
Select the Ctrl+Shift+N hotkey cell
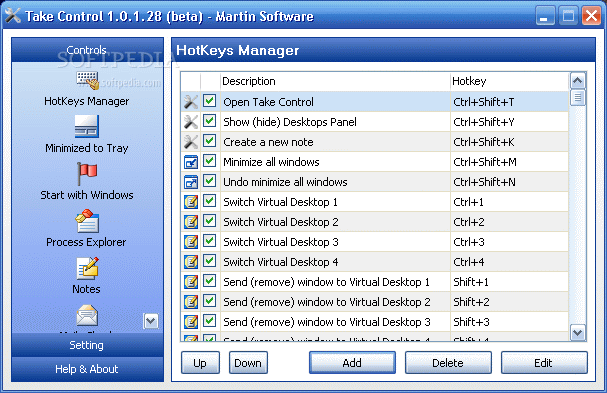click(509, 182)
